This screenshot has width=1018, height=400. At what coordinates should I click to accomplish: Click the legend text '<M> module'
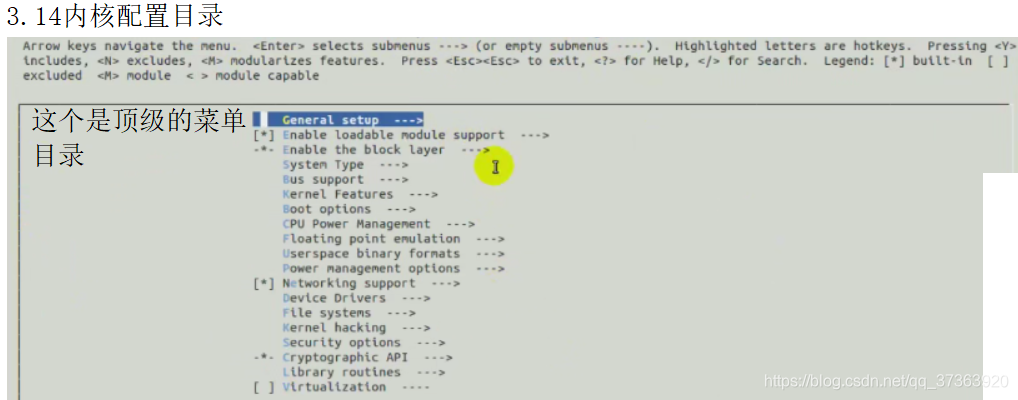click(134, 76)
